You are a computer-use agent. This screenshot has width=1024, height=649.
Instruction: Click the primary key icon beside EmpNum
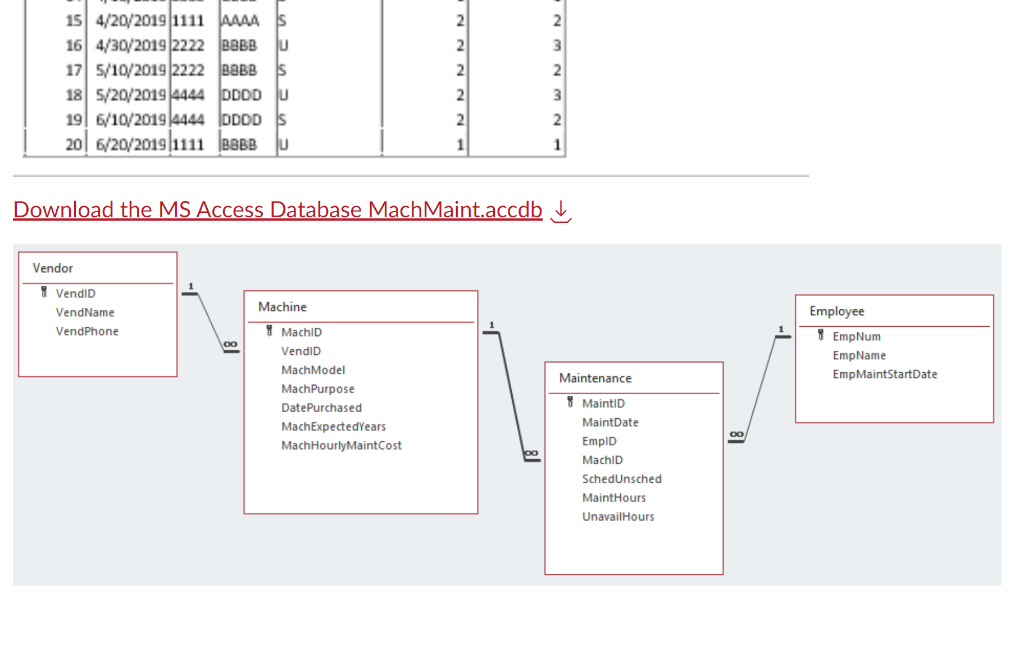point(822,337)
